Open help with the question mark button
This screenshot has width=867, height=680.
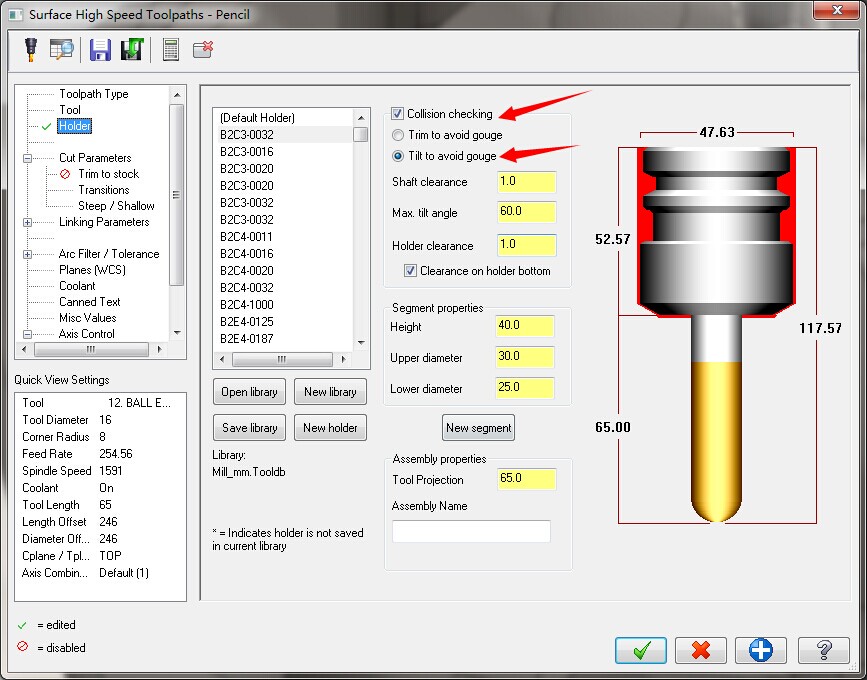[824, 650]
